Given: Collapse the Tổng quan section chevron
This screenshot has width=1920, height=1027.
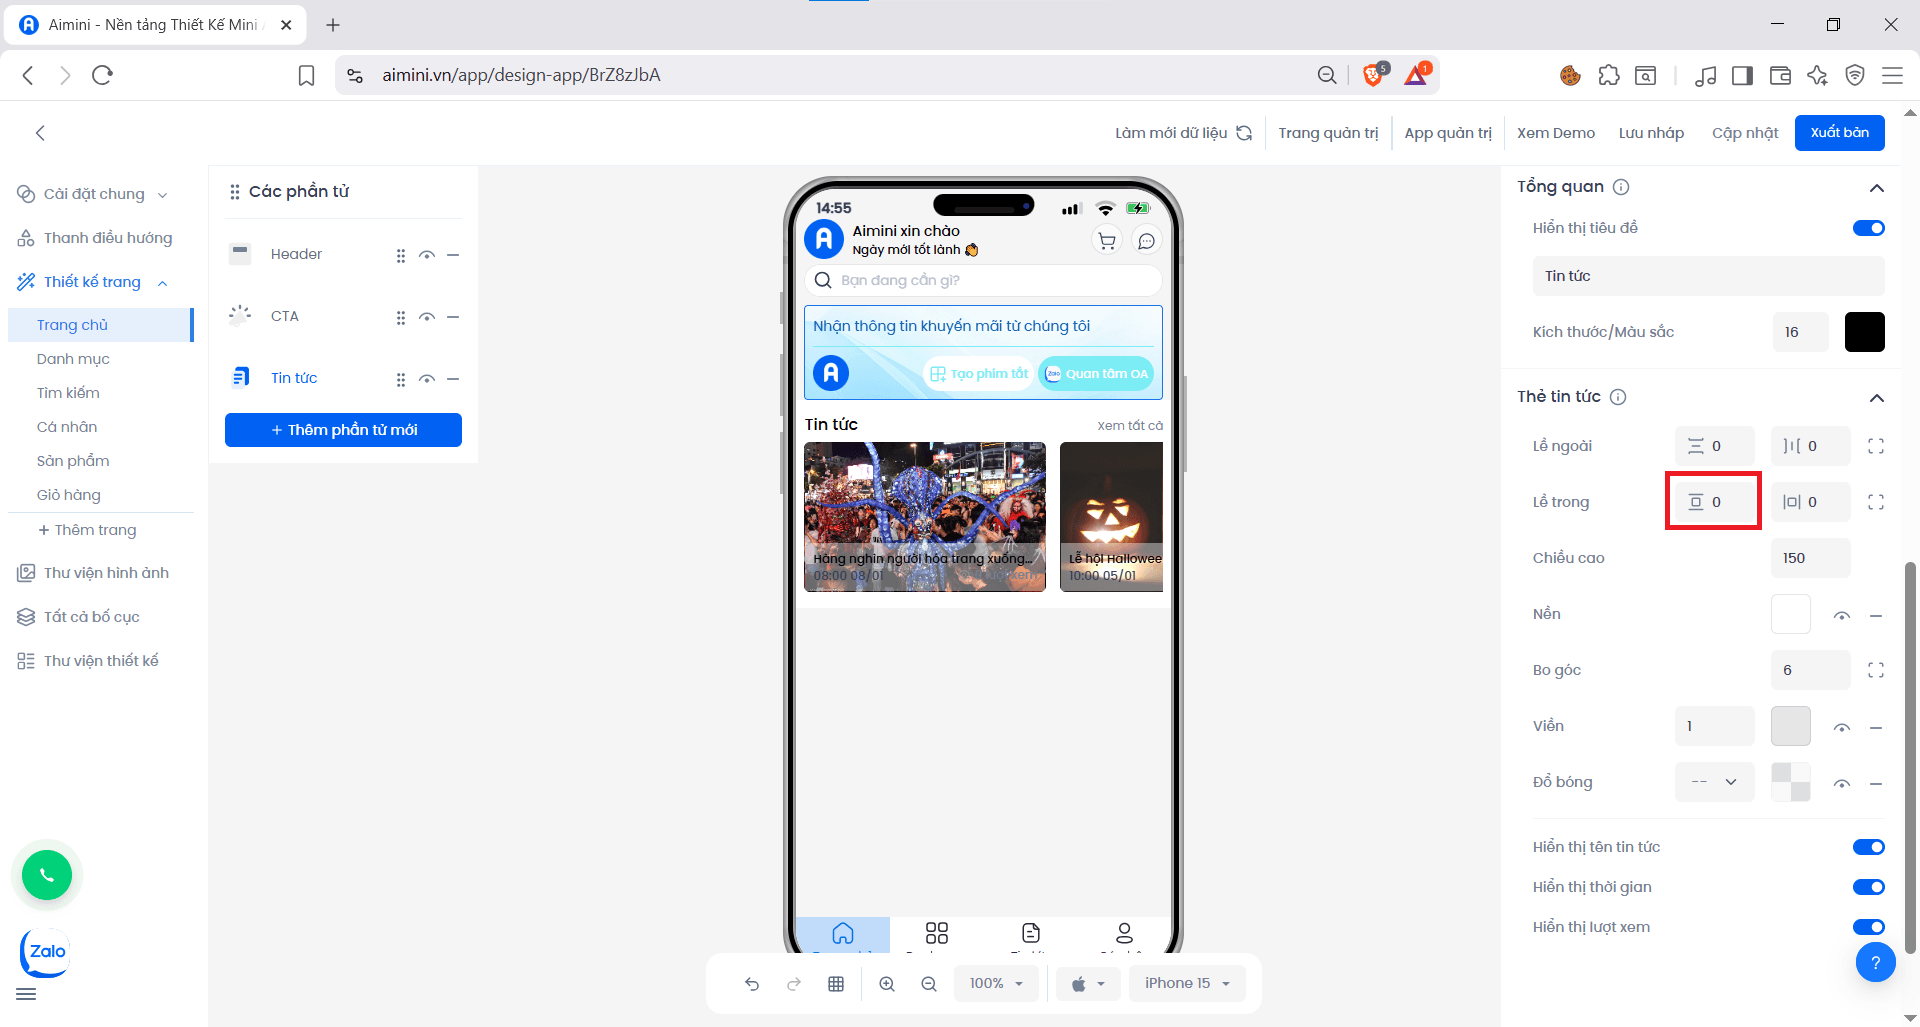Looking at the screenshot, I should pyautogui.click(x=1877, y=188).
